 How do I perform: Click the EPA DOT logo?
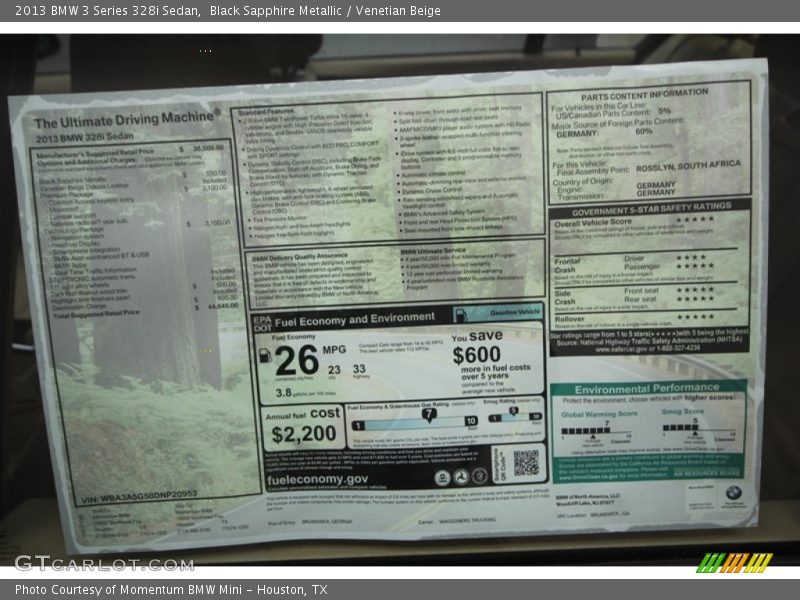point(262,319)
